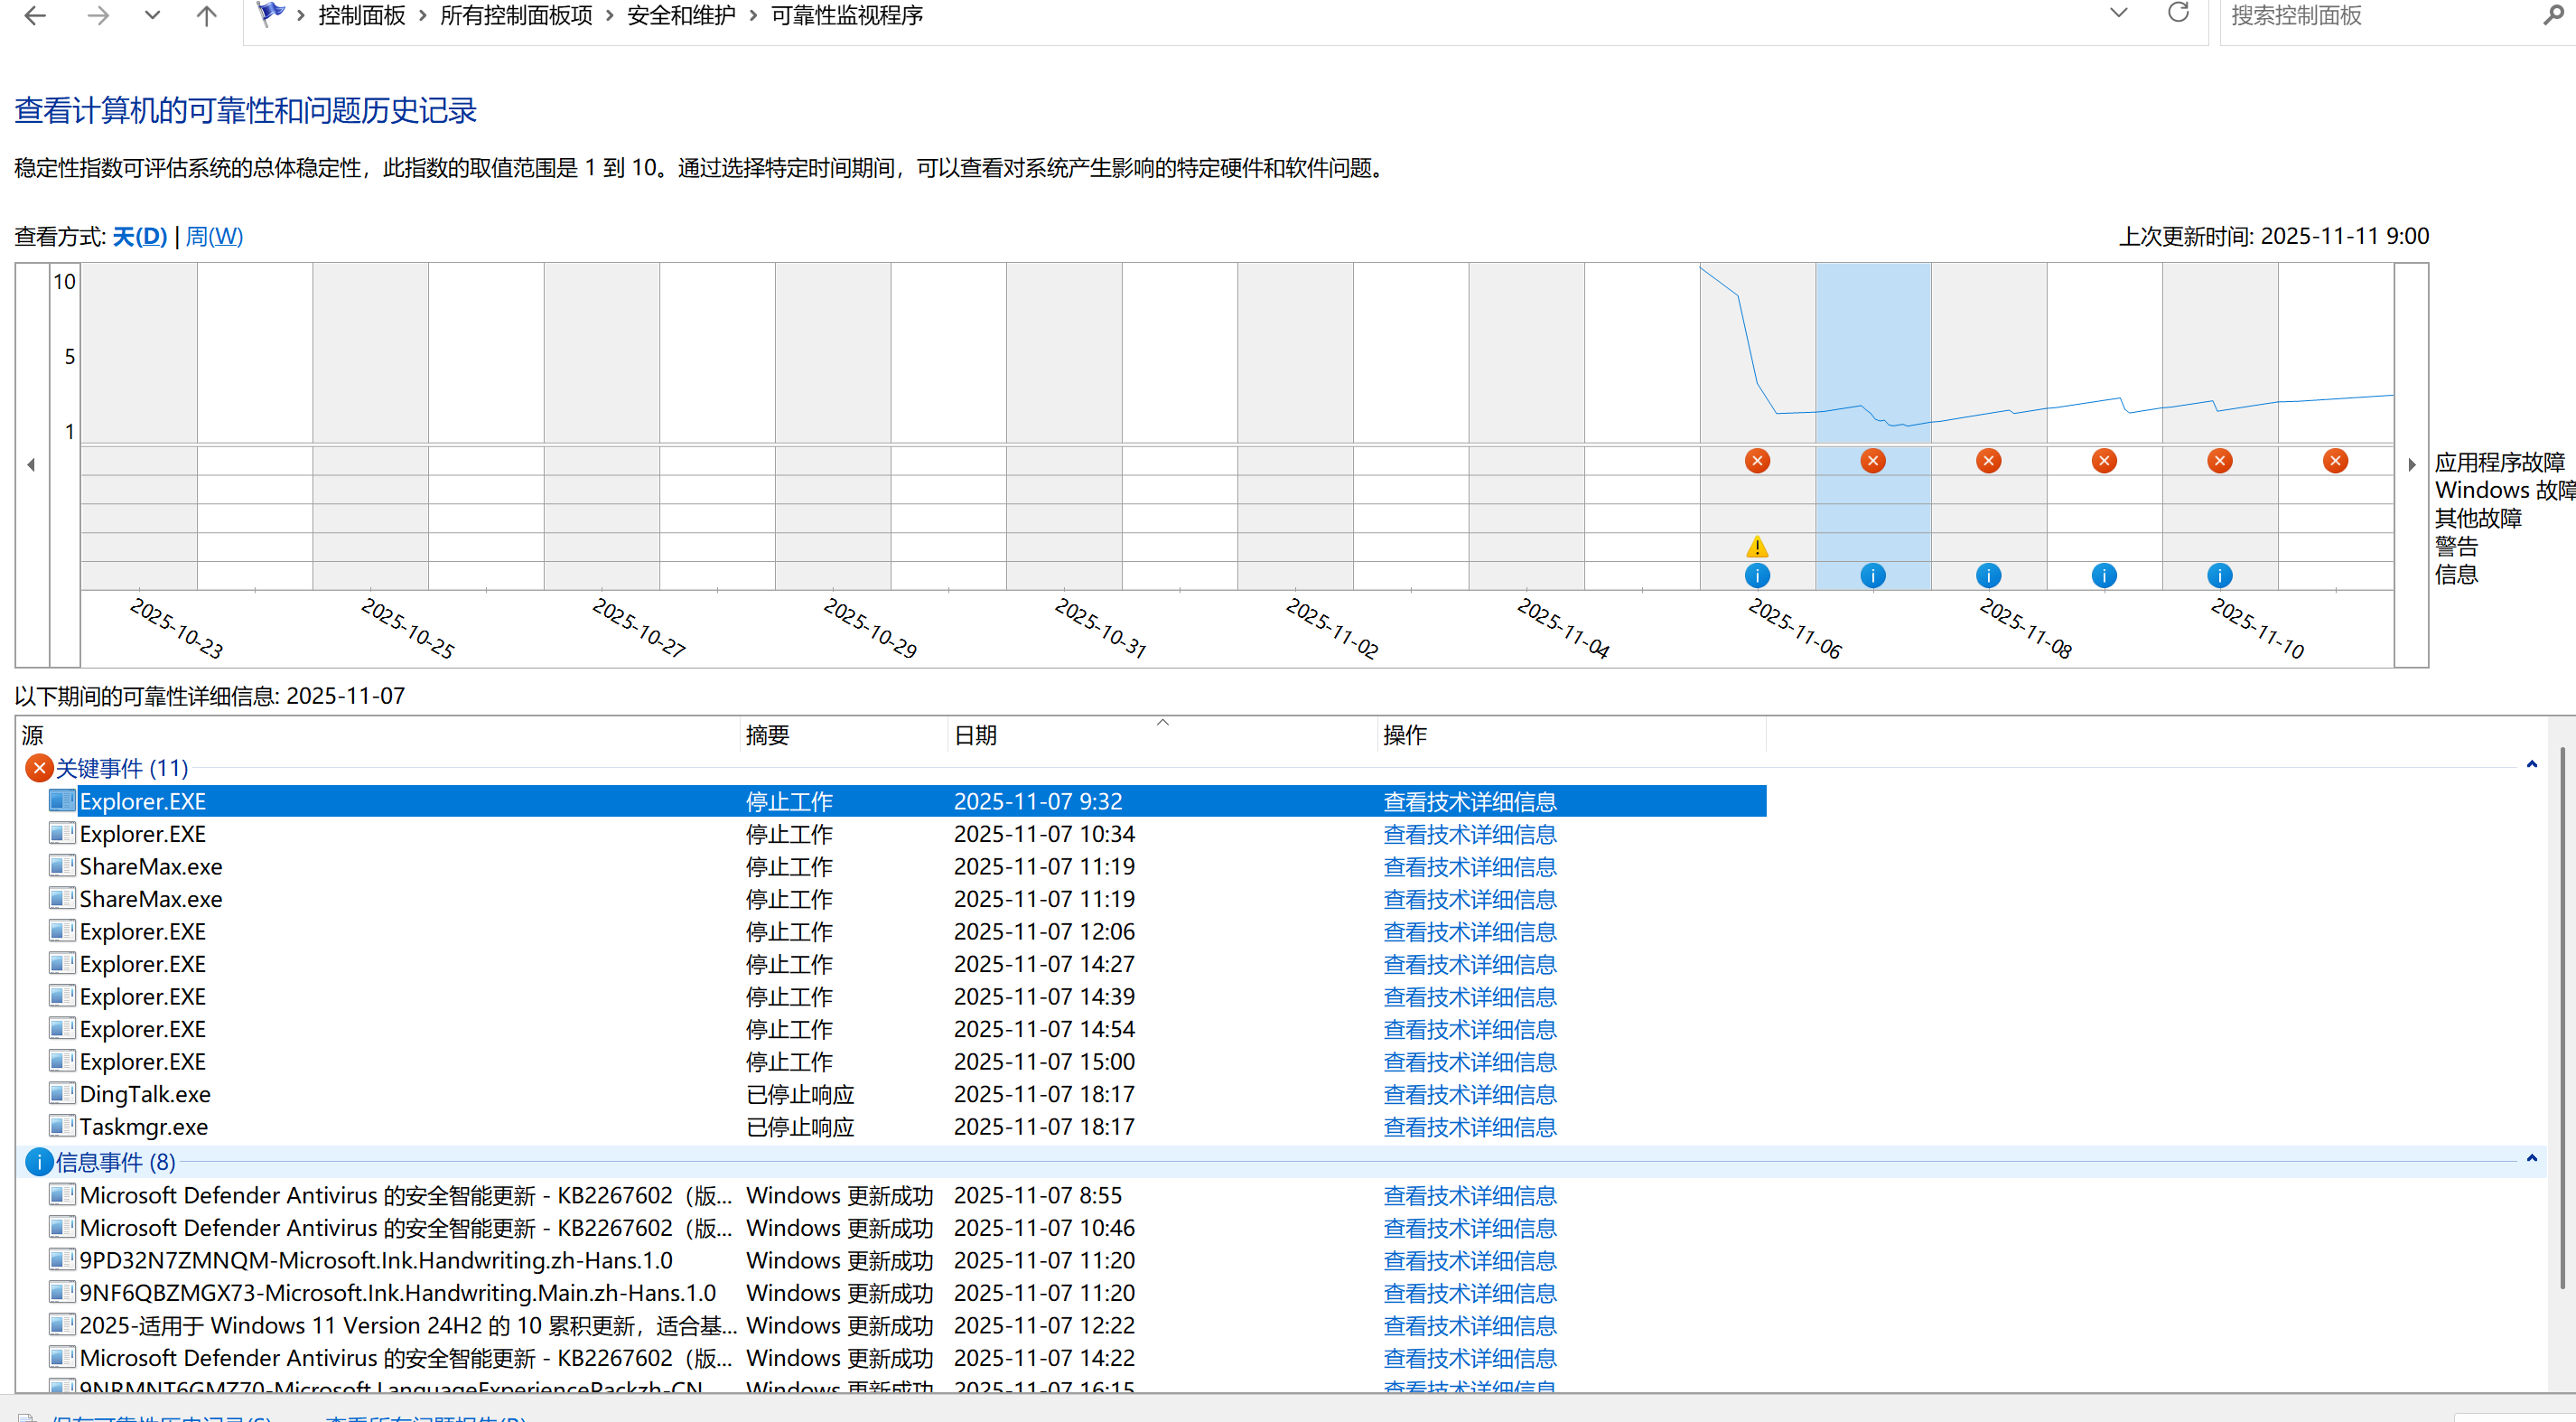Go back with the left arrow button
The height and width of the screenshot is (1422, 2576).
[36, 15]
